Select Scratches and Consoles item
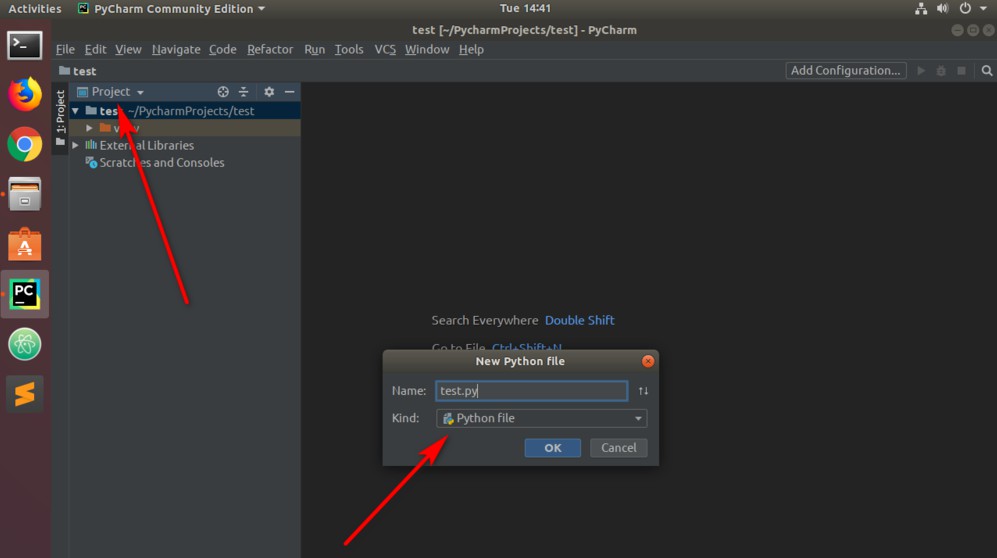997x558 pixels. point(162,163)
